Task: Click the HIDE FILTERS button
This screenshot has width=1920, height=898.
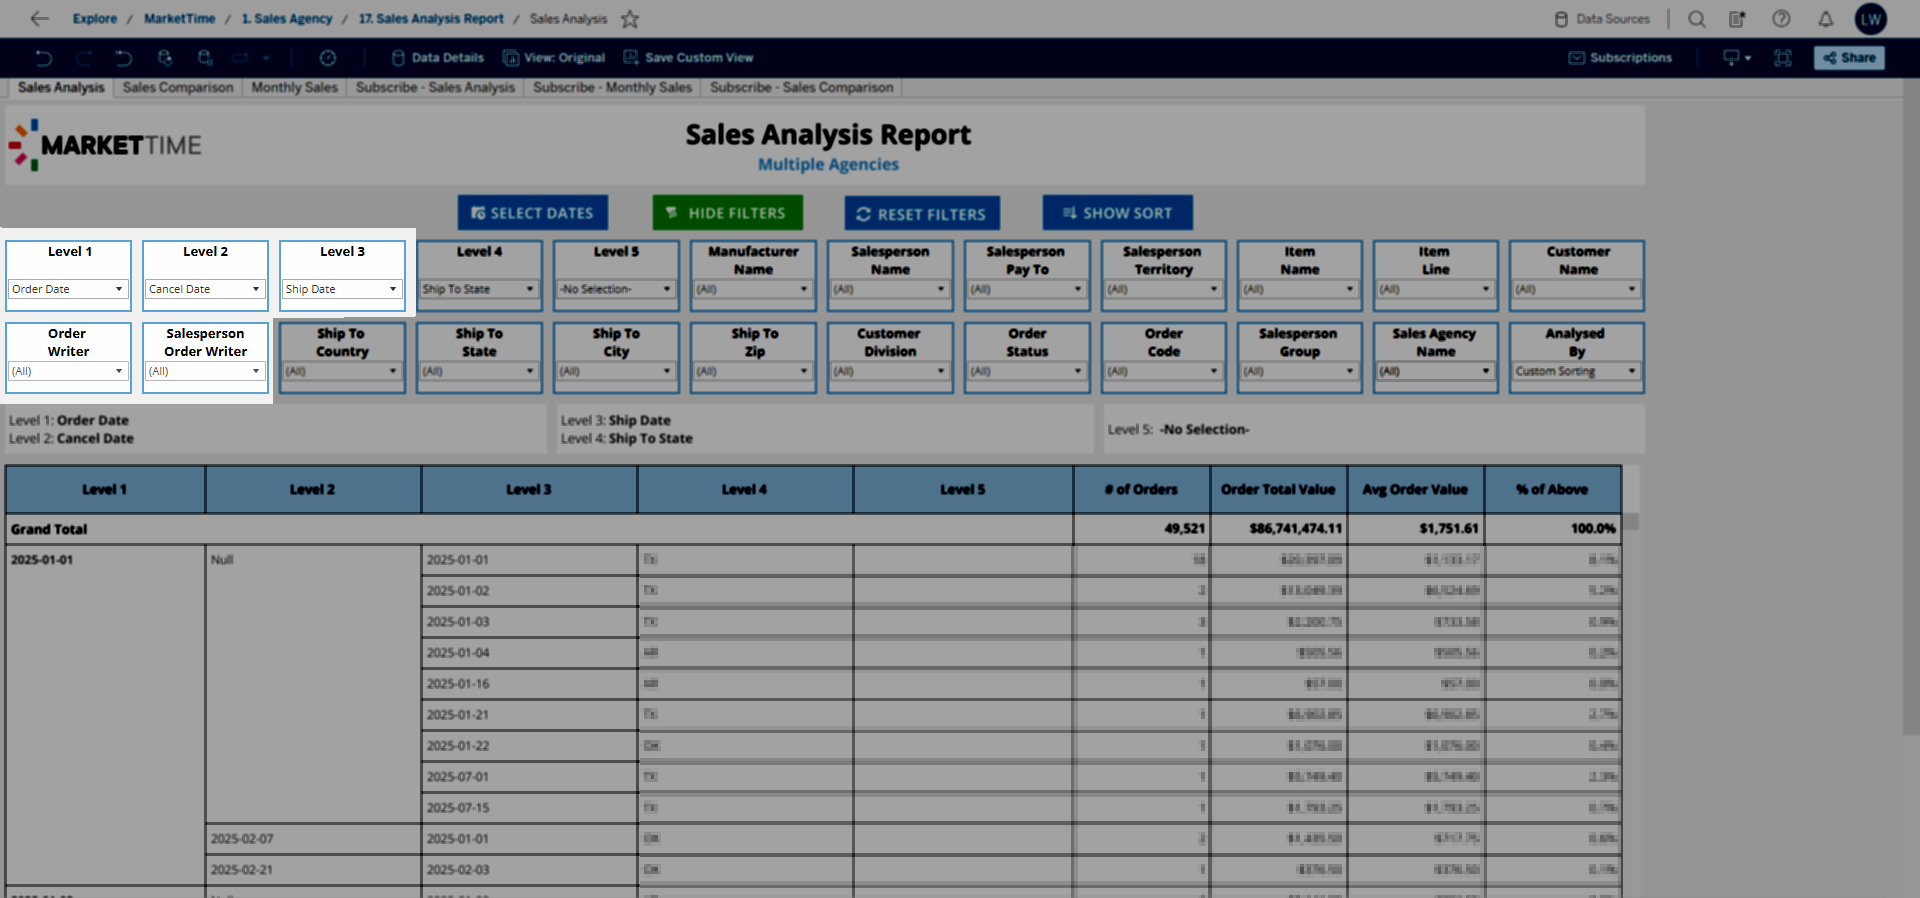Action: [x=728, y=213]
